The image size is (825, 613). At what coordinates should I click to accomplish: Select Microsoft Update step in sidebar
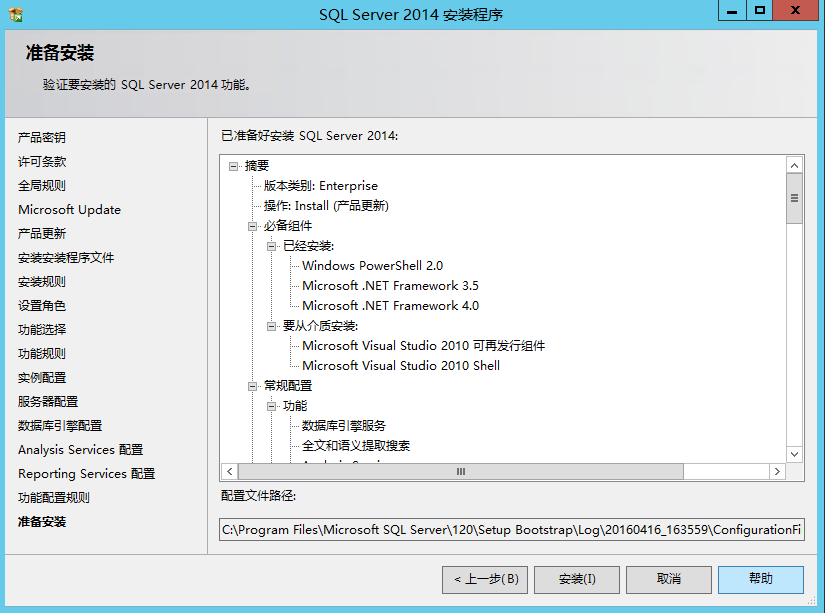(69, 210)
